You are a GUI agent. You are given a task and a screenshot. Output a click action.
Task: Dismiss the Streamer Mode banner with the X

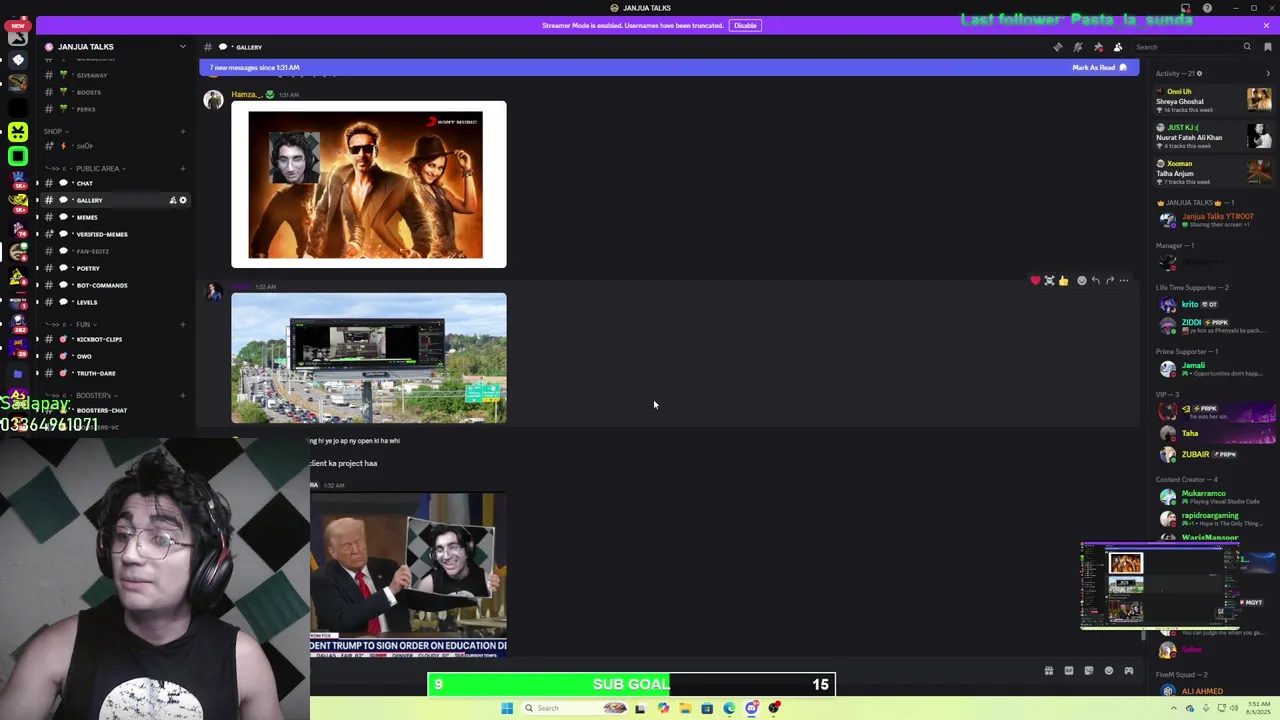click(x=1266, y=25)
